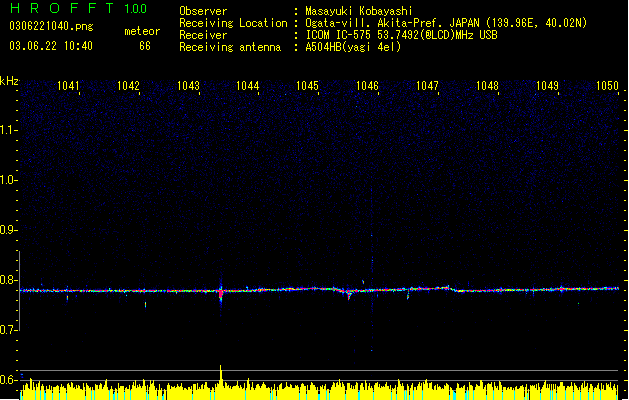Select the 0.9 kHz axis label

click(8, 230)
